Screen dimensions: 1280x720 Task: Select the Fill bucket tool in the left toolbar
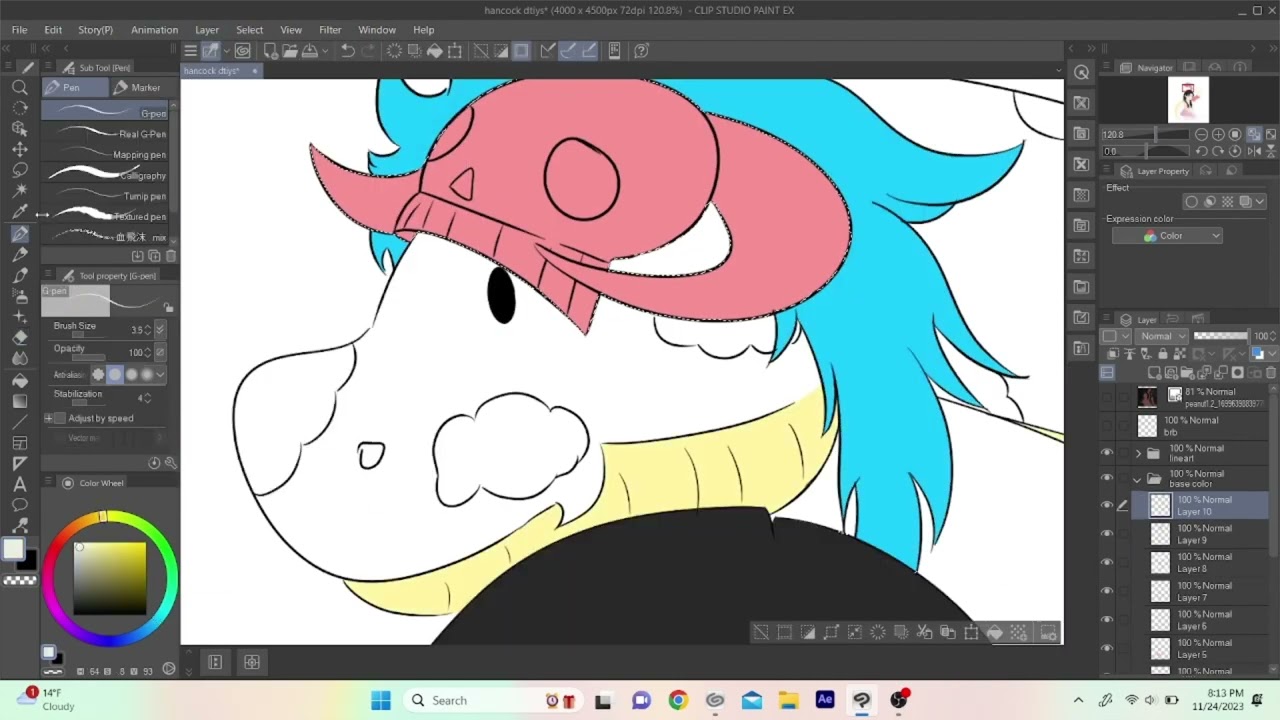click(x=19, y=380)
